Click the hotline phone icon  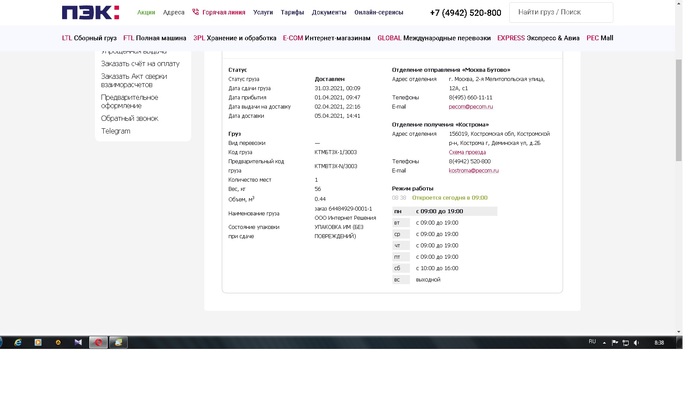click(x=195, y=12)
